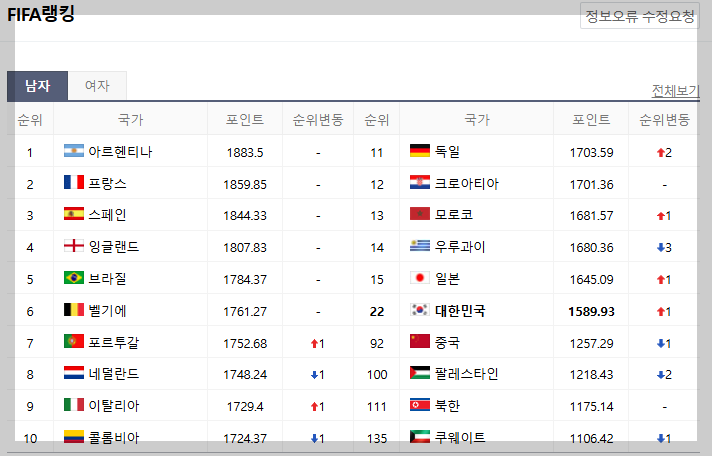Click country name 네덜란드

coord(114,374)
